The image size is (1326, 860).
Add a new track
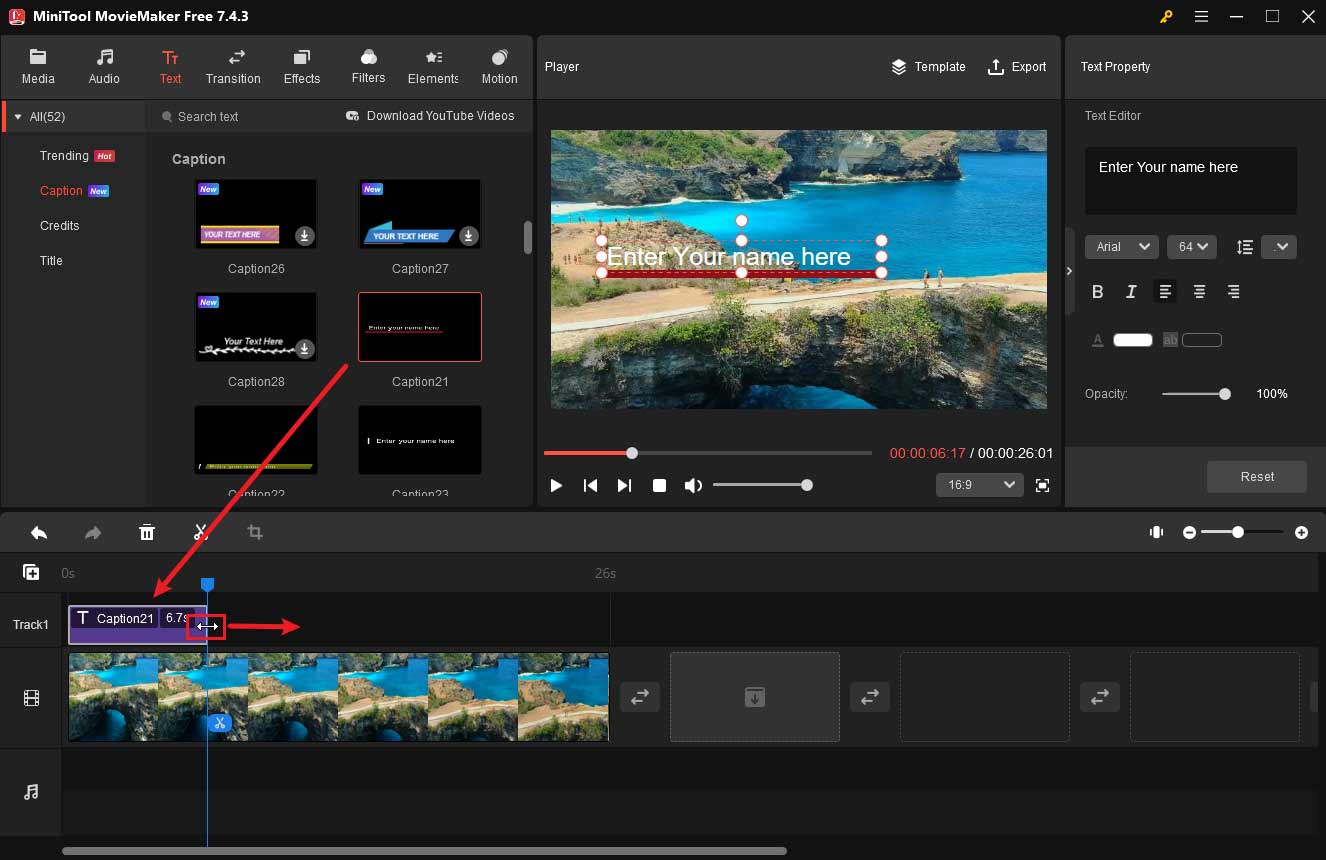pos(31,573)
